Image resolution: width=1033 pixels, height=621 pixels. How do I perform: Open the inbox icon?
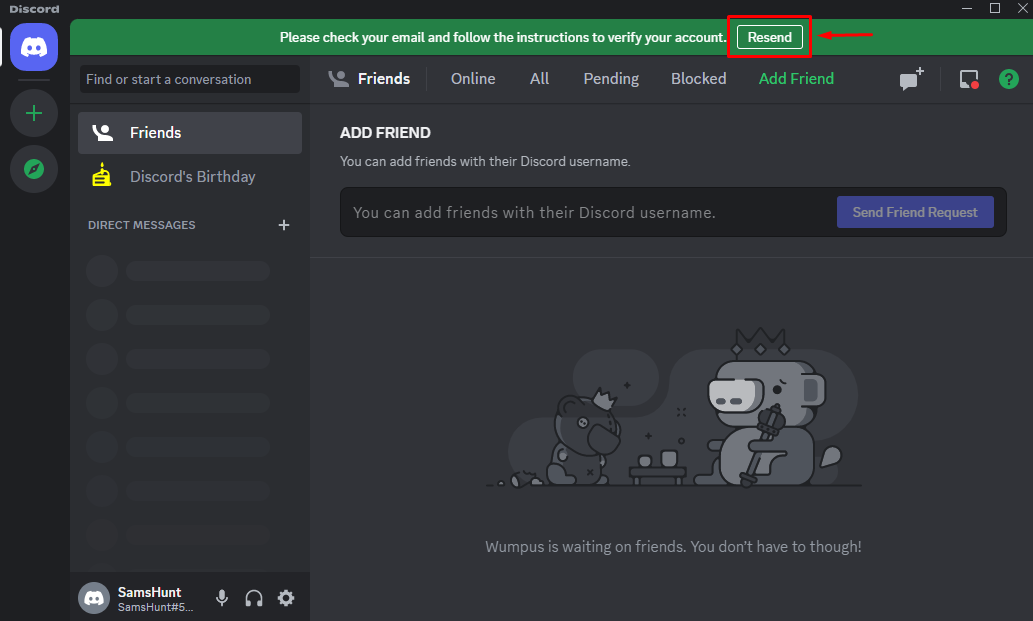969,79
